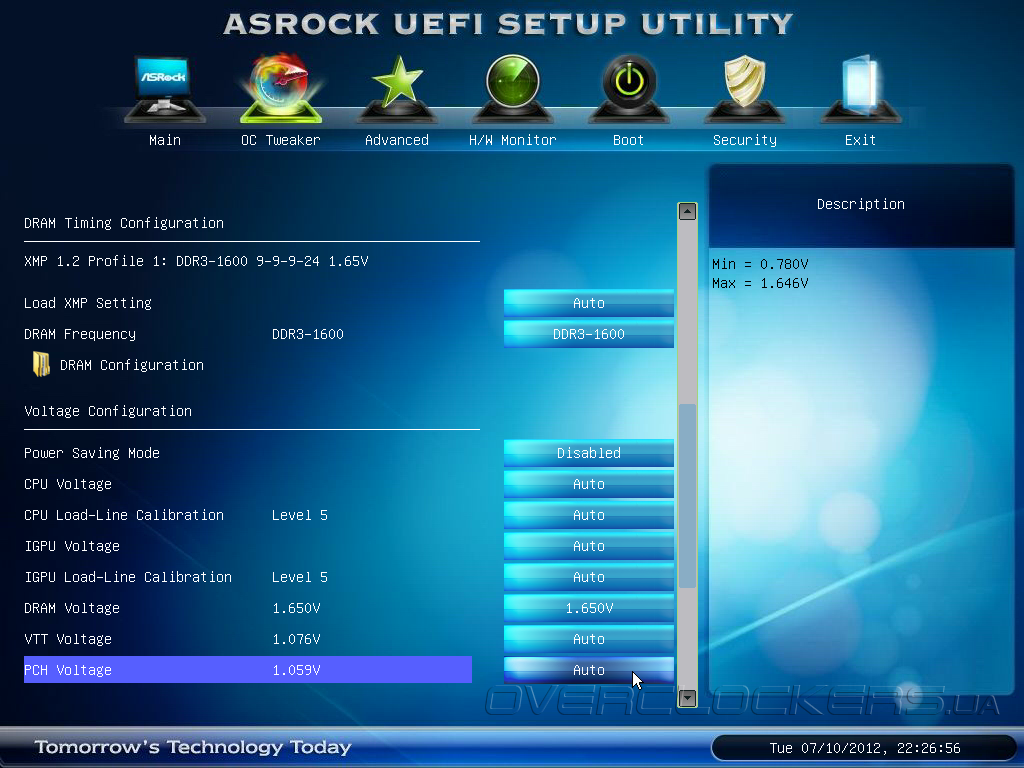Select the Exit tab label
Screen dimensions: 1024x768
(x=860, y=140)
